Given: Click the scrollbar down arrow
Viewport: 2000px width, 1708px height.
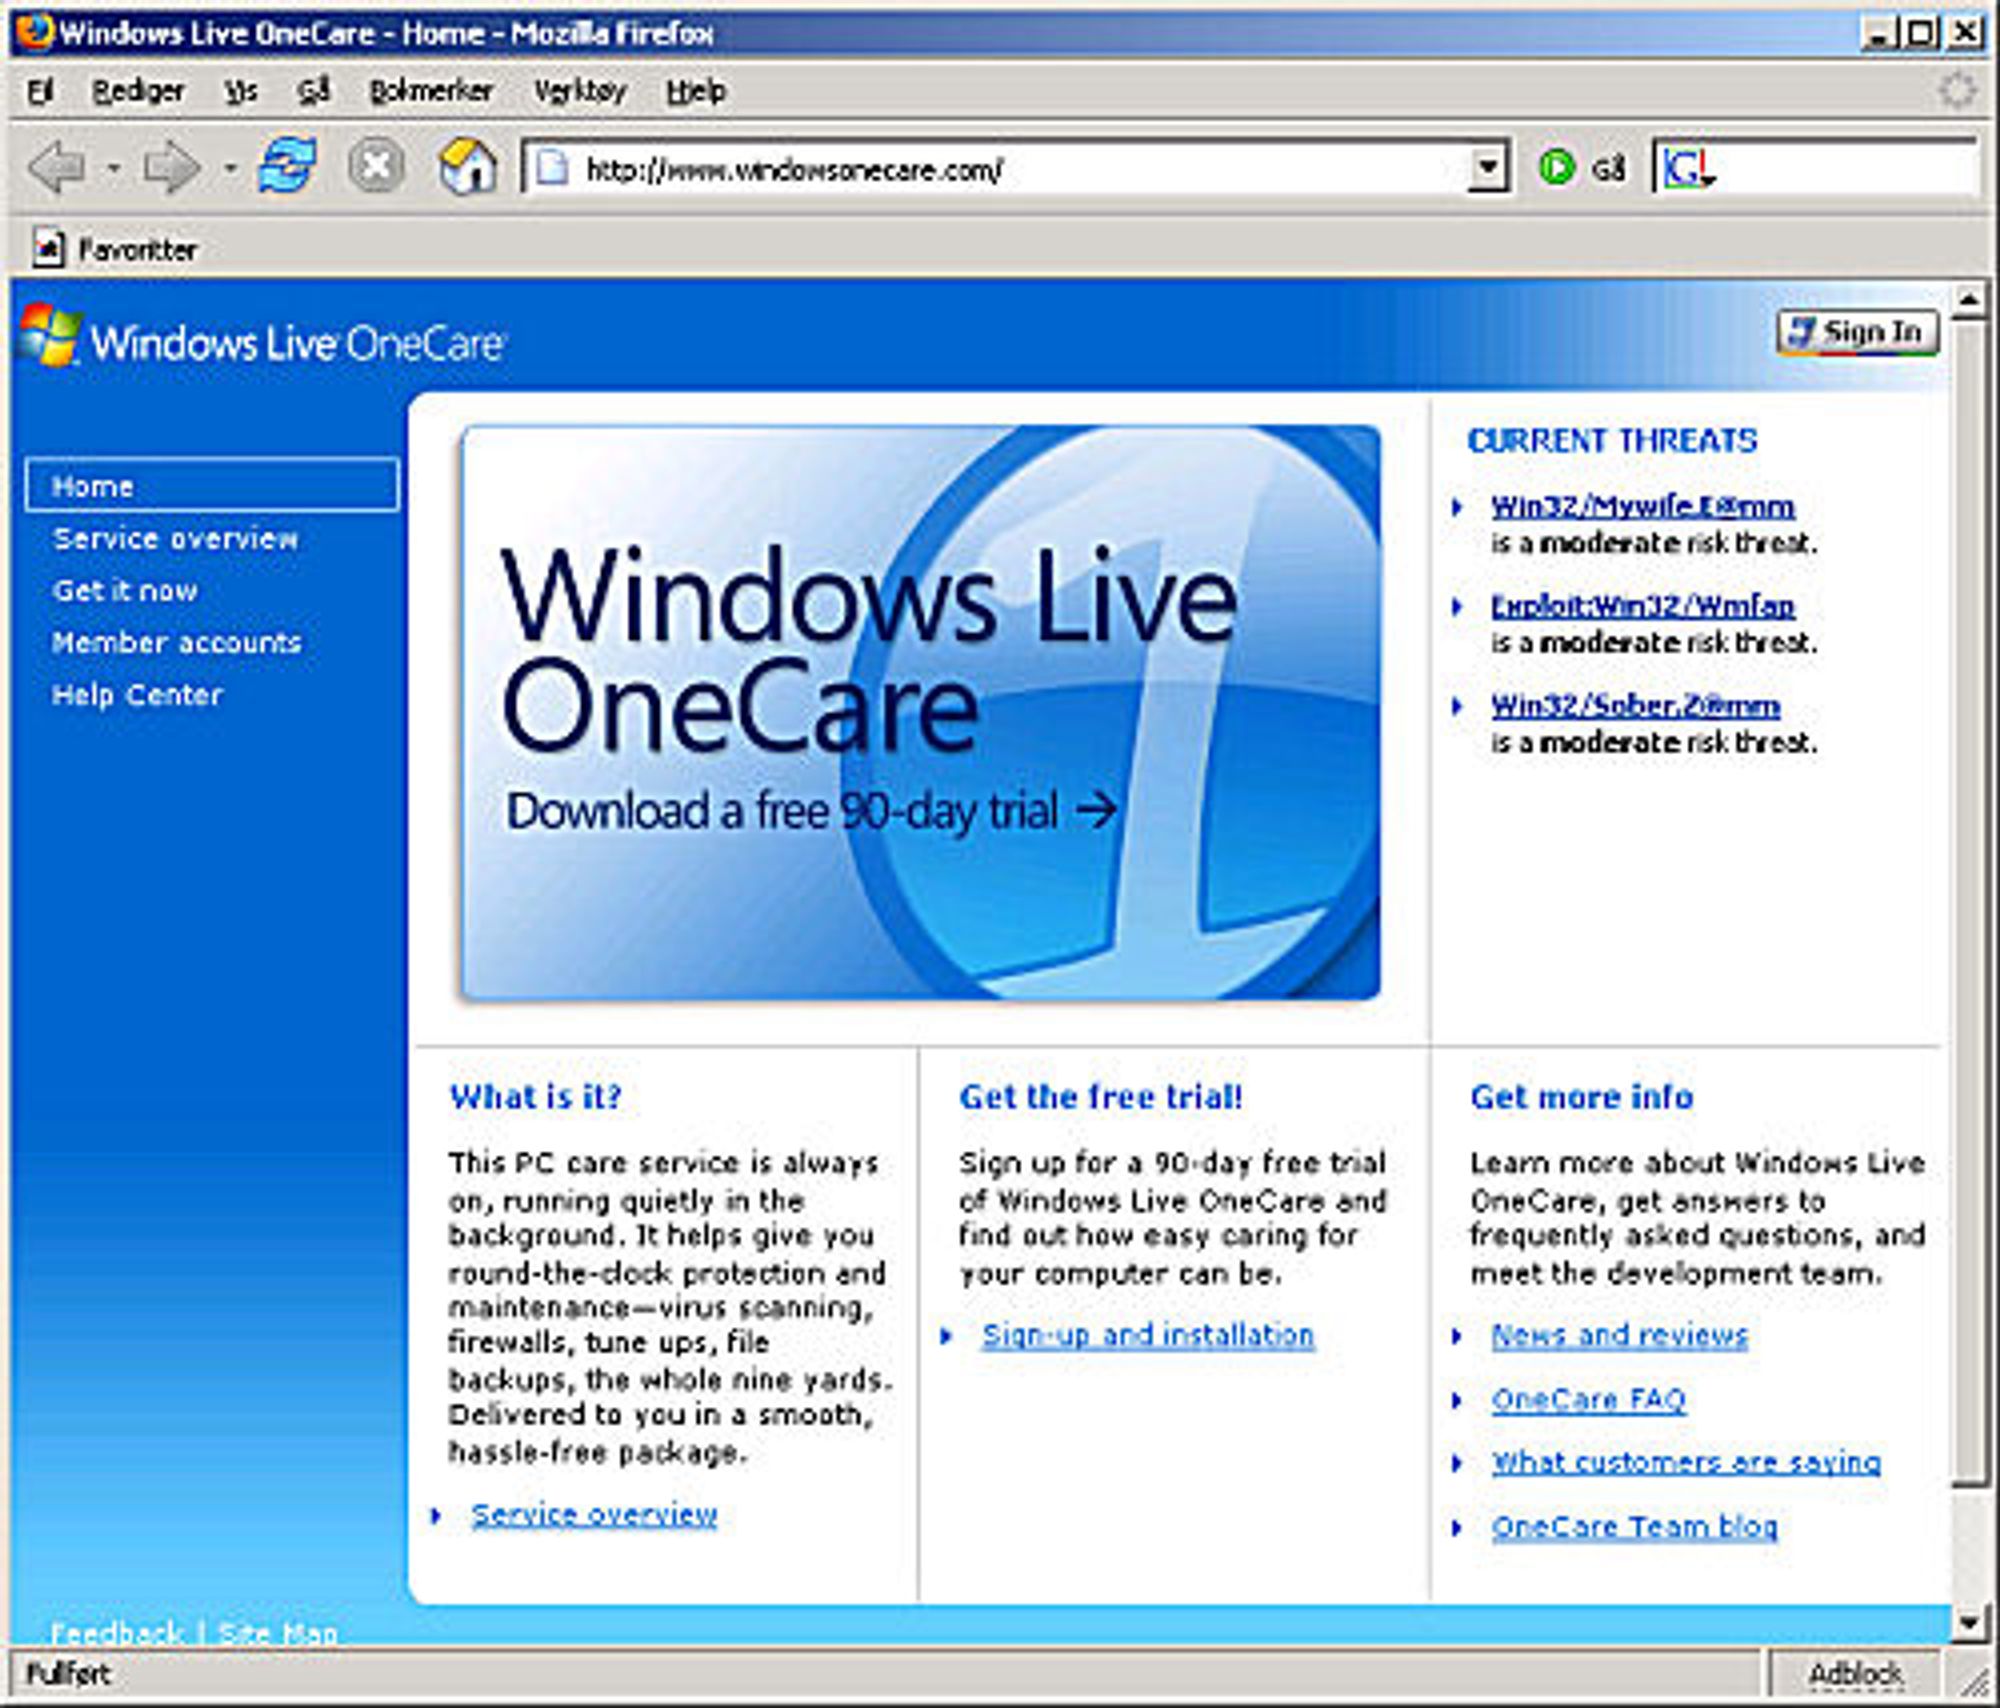Looking at the screenshot, I should click(x=1968, y=1622).
